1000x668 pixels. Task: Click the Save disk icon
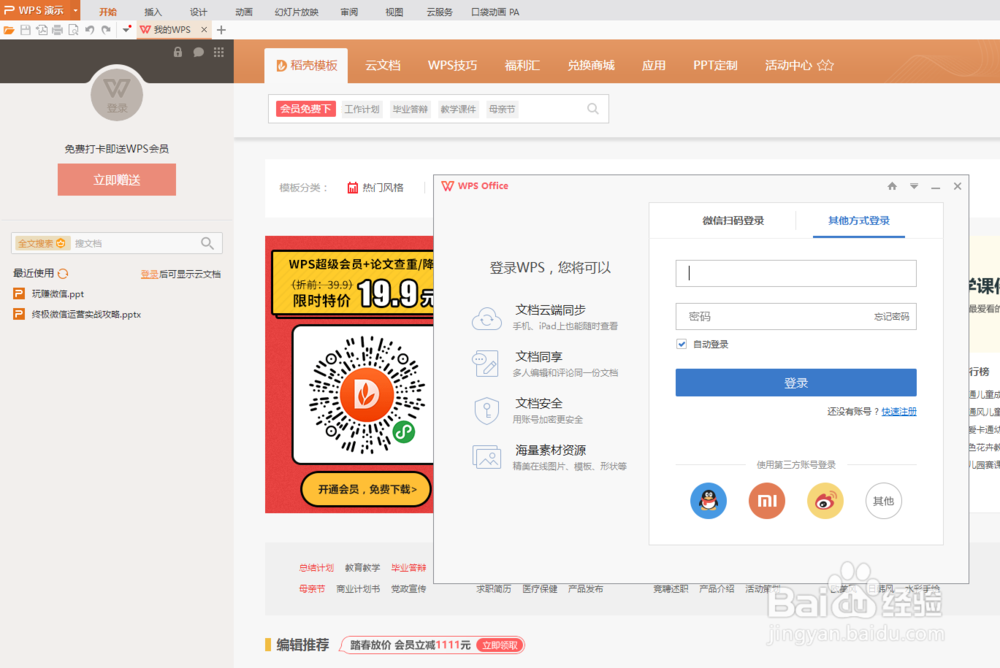(26, 30)
